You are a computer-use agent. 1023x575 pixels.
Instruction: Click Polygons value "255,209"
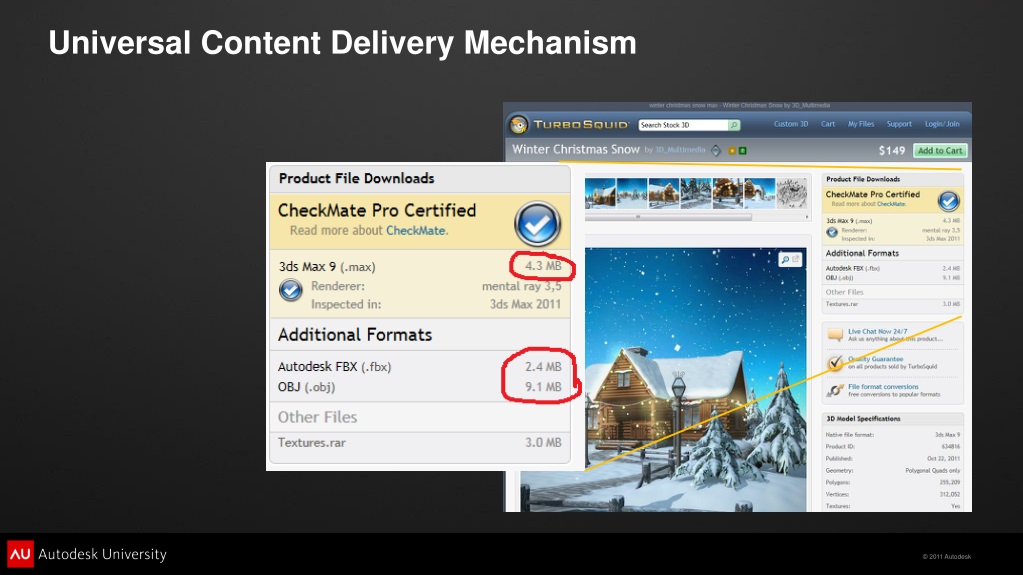pyautogui.click(x=949, y=482)
